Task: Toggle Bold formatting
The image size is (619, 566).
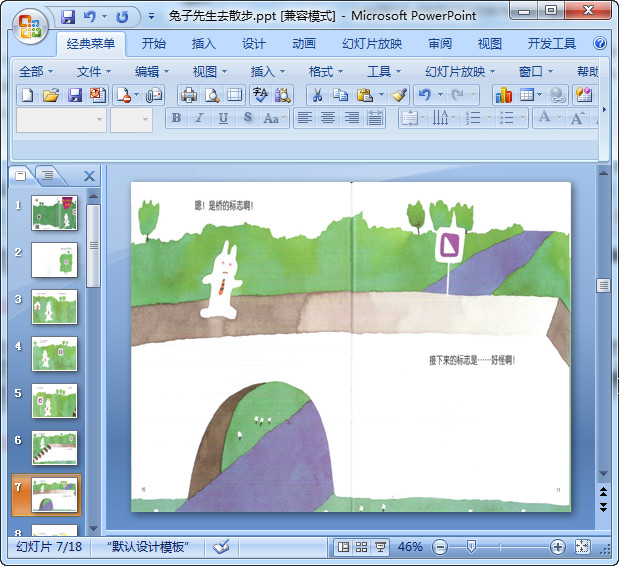Action: 176,118
